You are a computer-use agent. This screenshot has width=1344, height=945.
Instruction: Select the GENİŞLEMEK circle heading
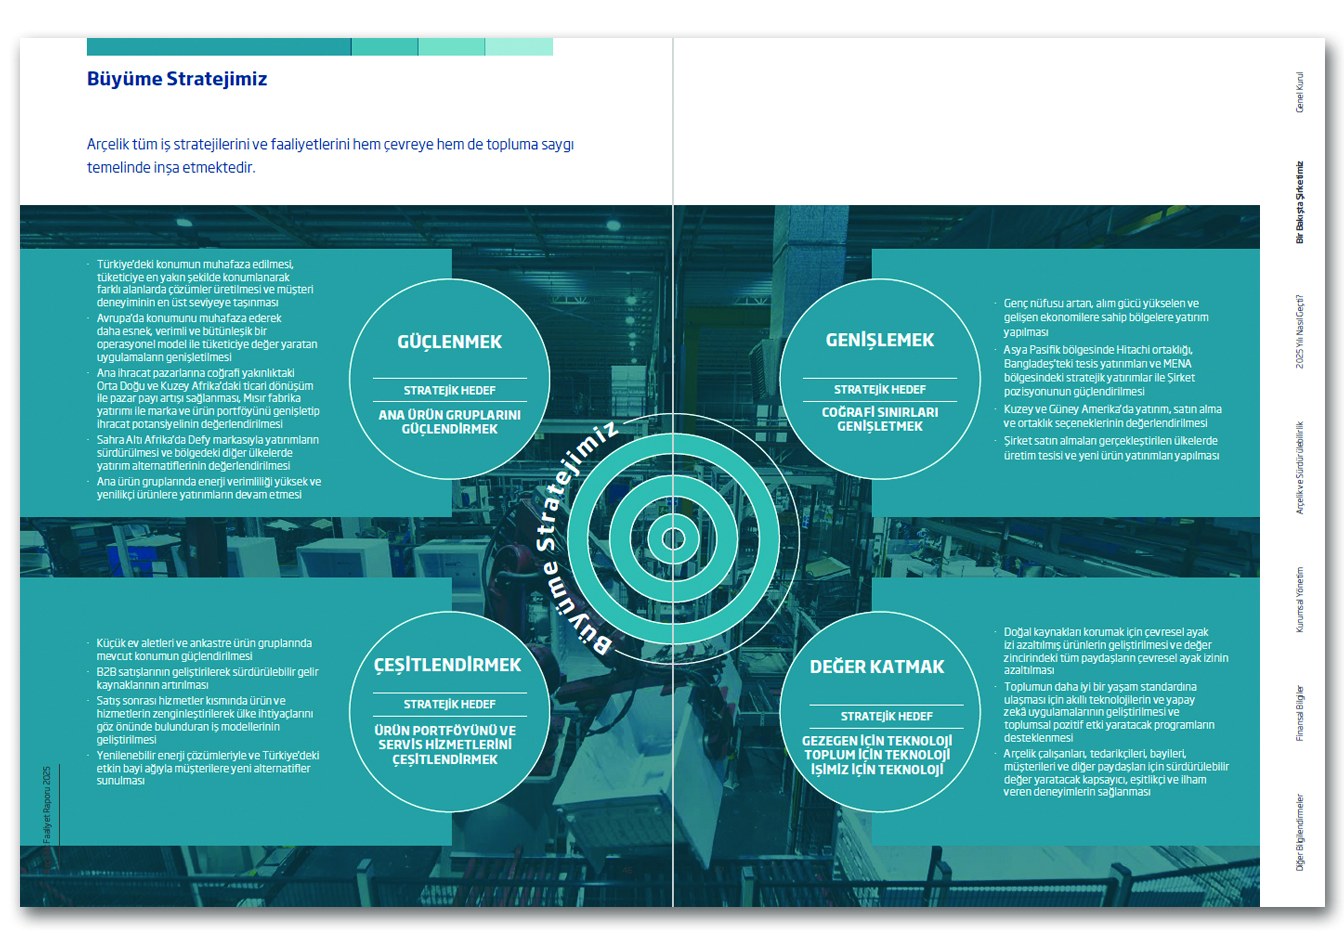[x=880, y=340]
